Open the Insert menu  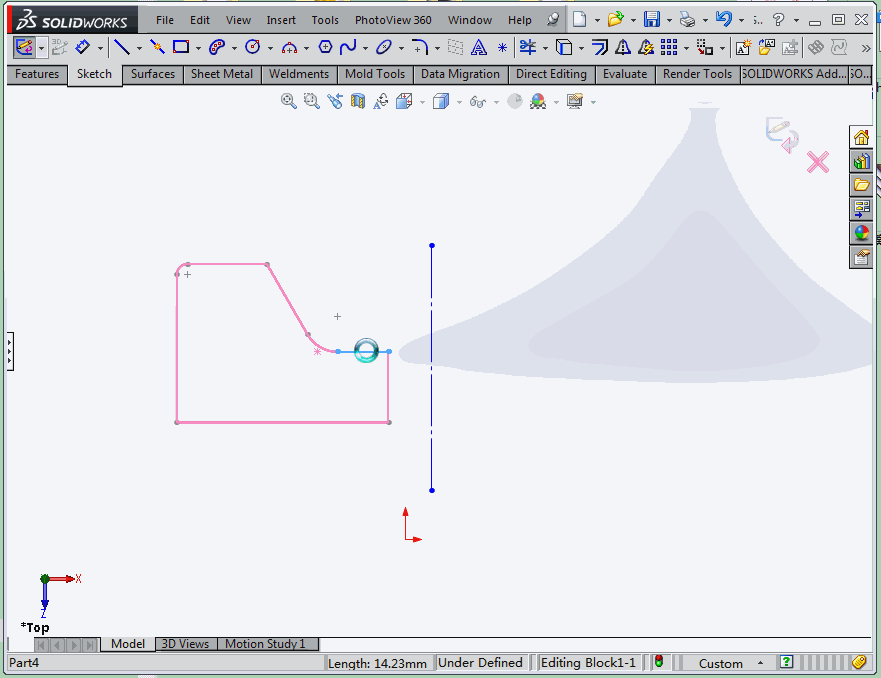281,20
